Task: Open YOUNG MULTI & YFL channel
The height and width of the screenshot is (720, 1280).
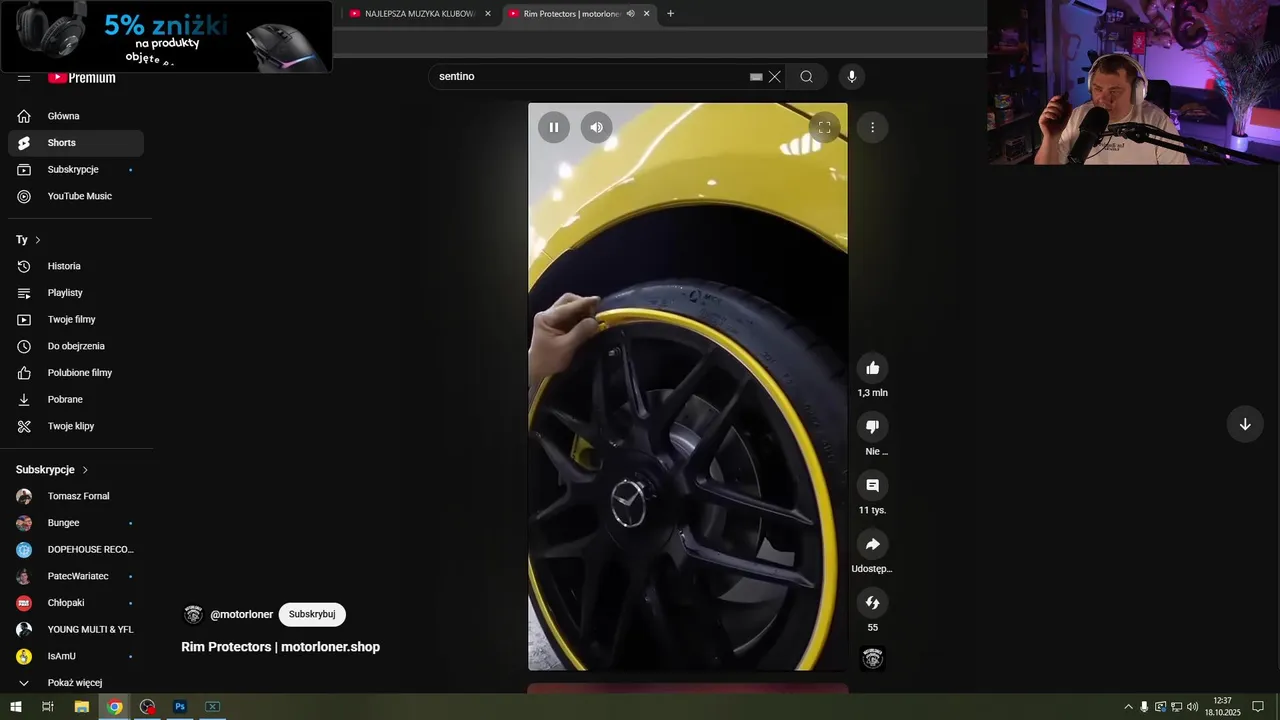Action: tap(76, 629)
